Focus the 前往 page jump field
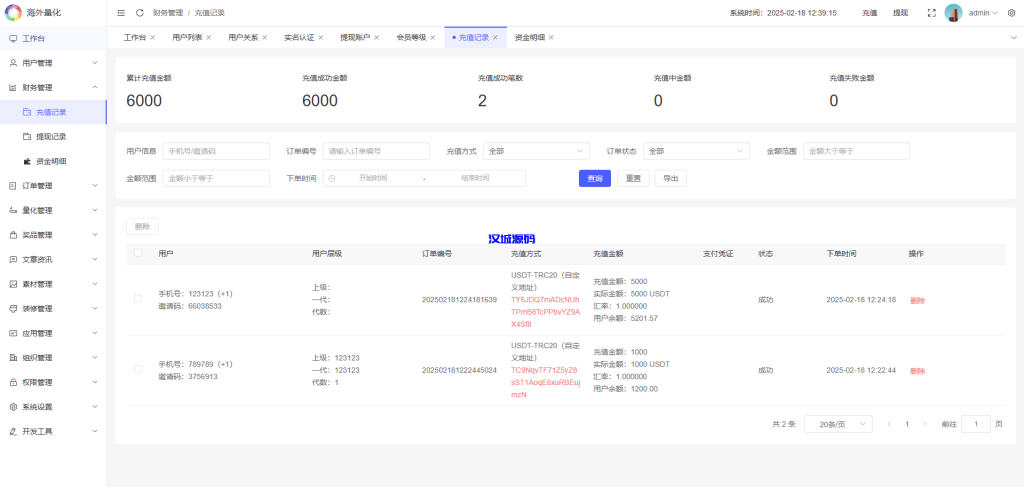This screenshot has width=1024, height=487. tap(976, 424)
